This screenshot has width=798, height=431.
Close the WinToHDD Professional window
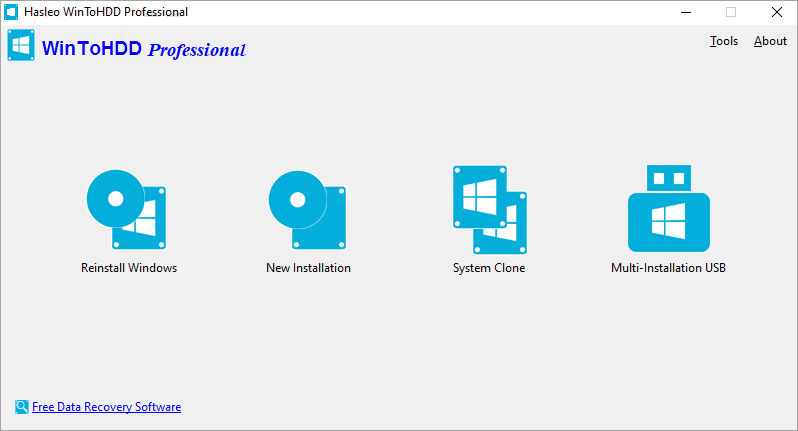coord(776,12)
